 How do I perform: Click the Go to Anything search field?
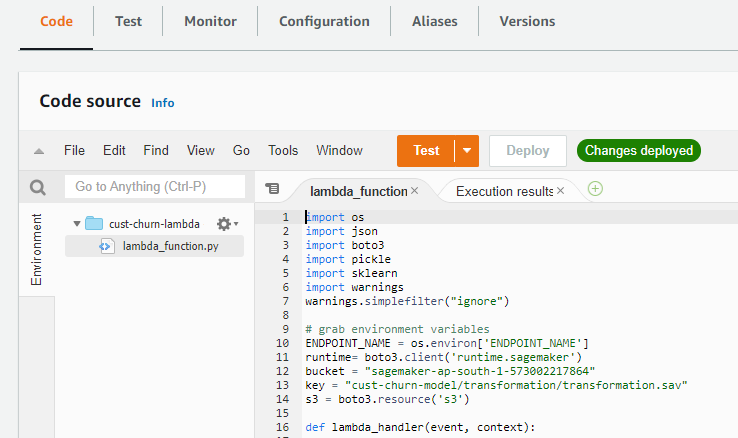(x=155, y=187)
